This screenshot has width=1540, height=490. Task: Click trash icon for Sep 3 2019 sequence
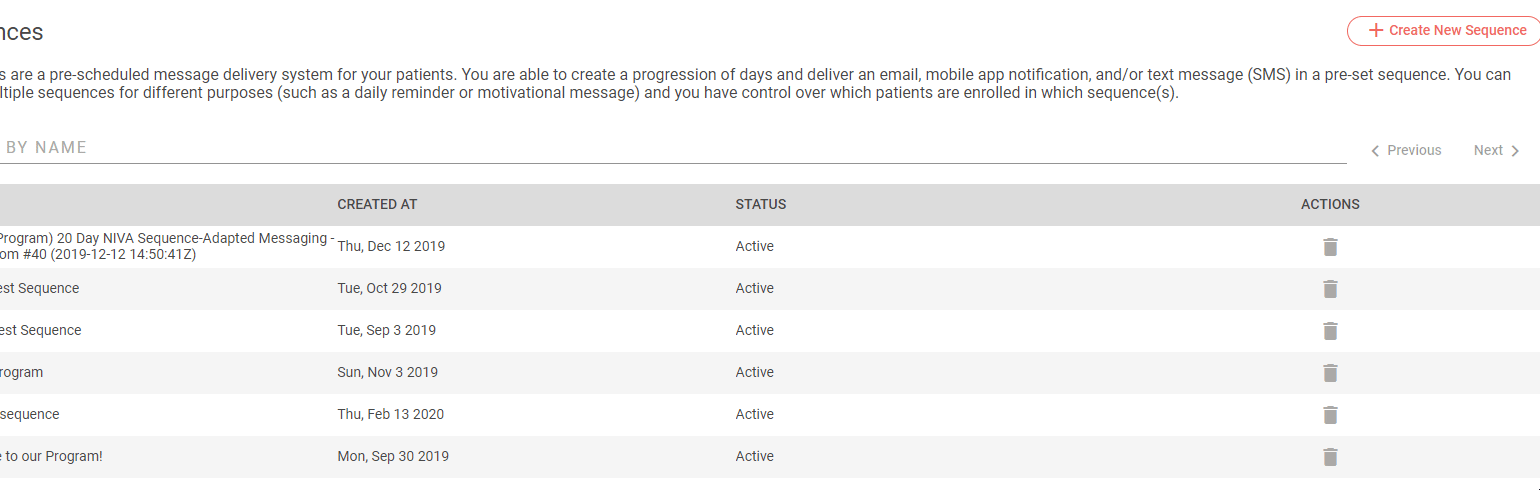[x=1330, y=331]
